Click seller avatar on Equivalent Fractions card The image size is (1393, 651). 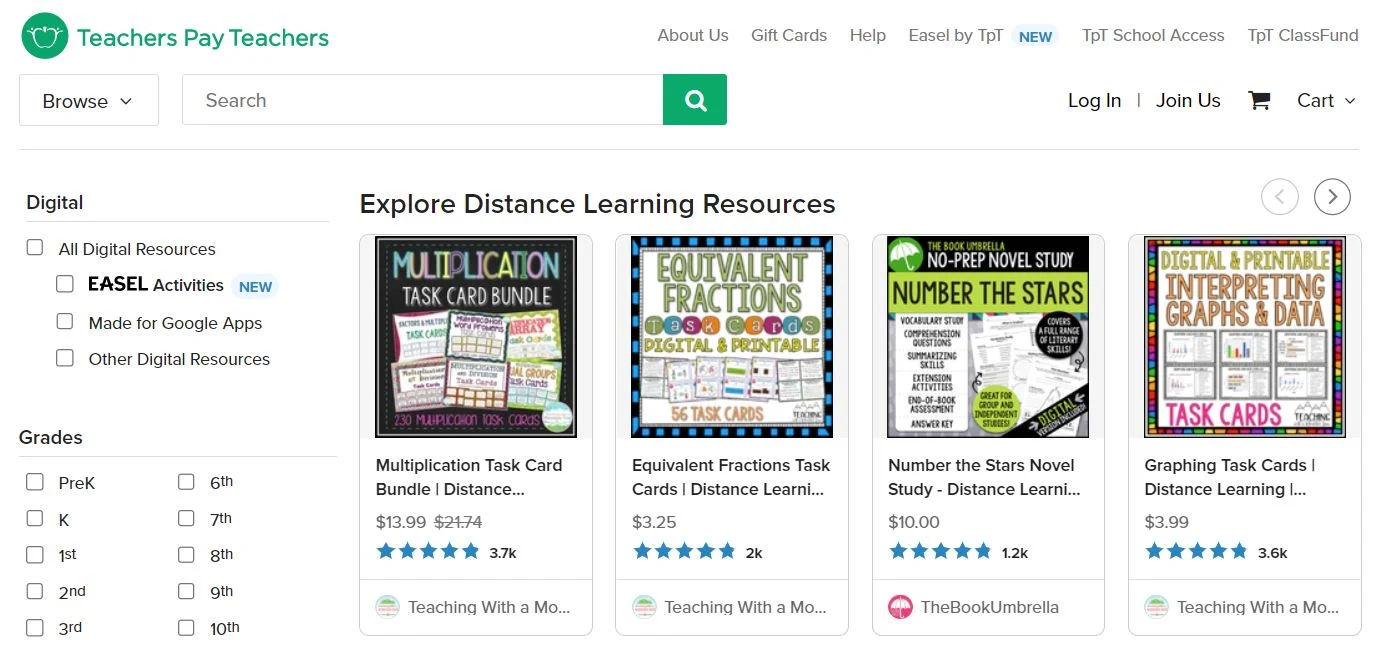pos(644,607)
